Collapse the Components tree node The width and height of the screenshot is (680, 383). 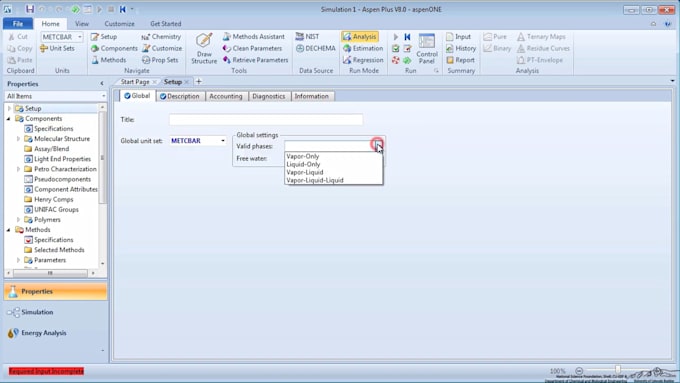point(8,118)
